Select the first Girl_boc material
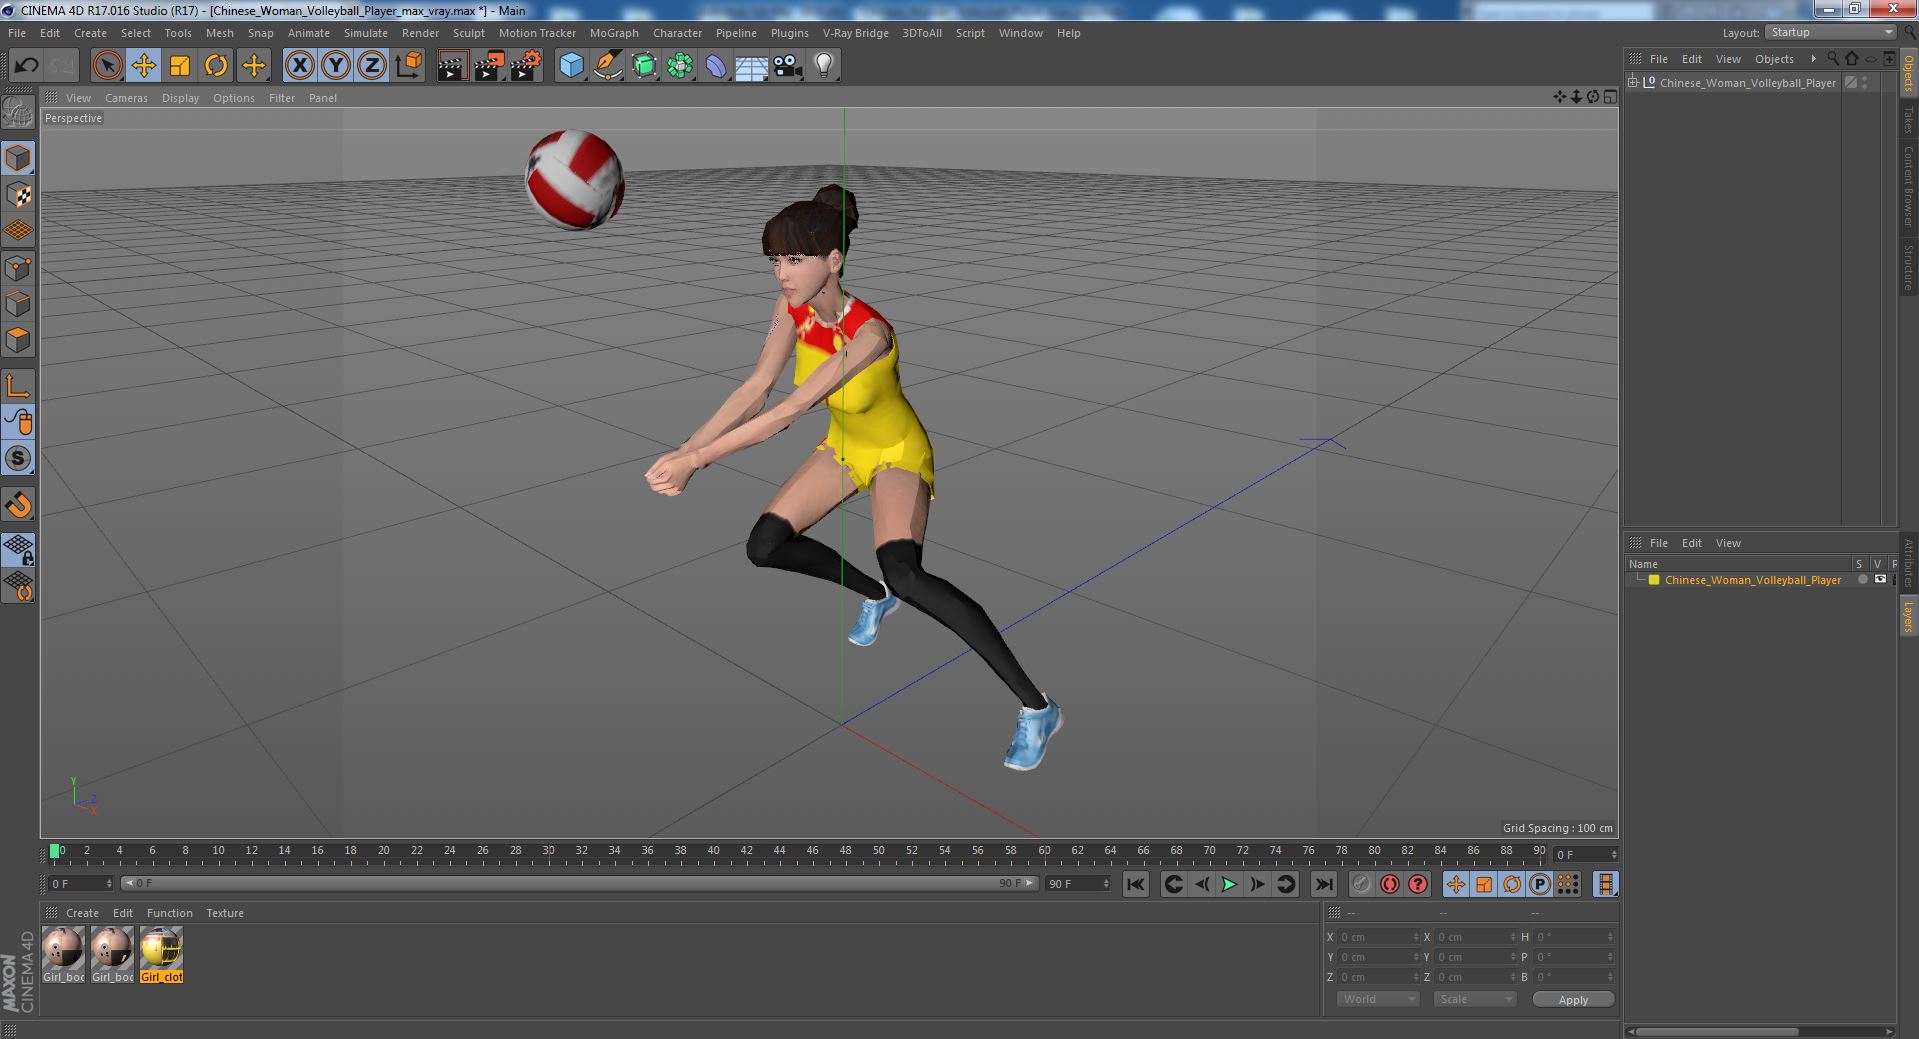This screenshot has height=1039, width=1919. pyautogui.click(x=63, y=954)
